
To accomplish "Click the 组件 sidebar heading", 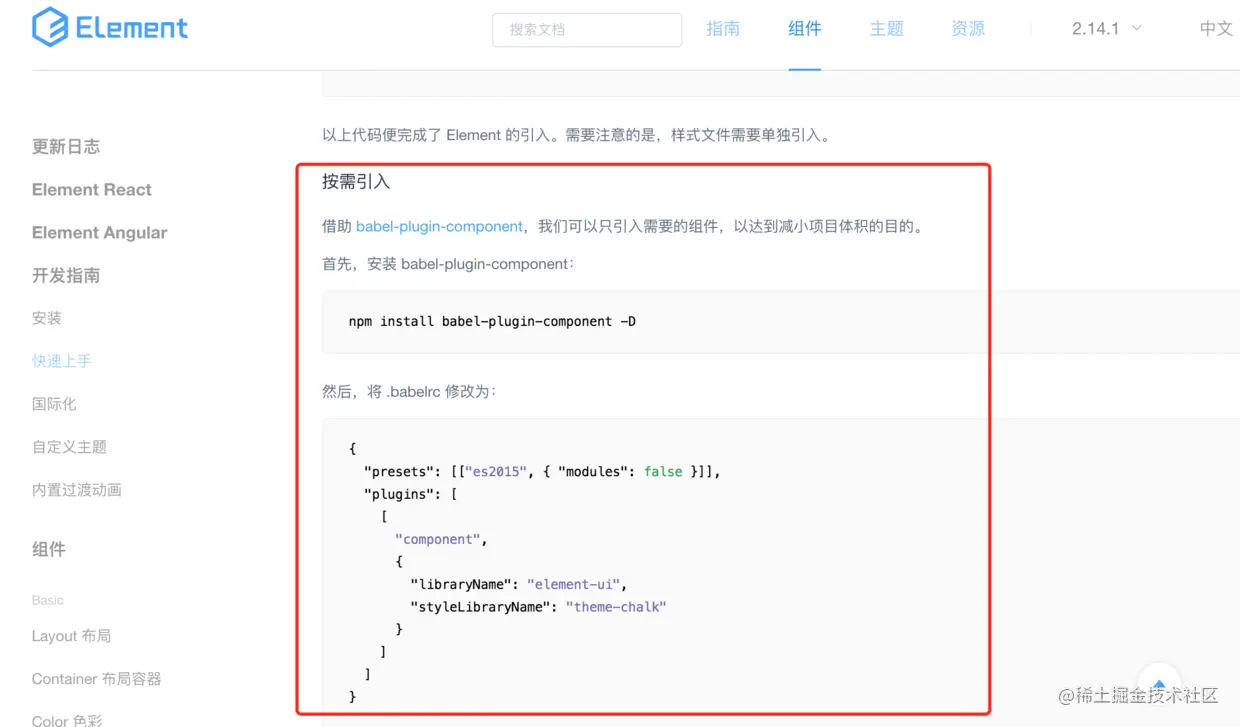I will [49, 549].
